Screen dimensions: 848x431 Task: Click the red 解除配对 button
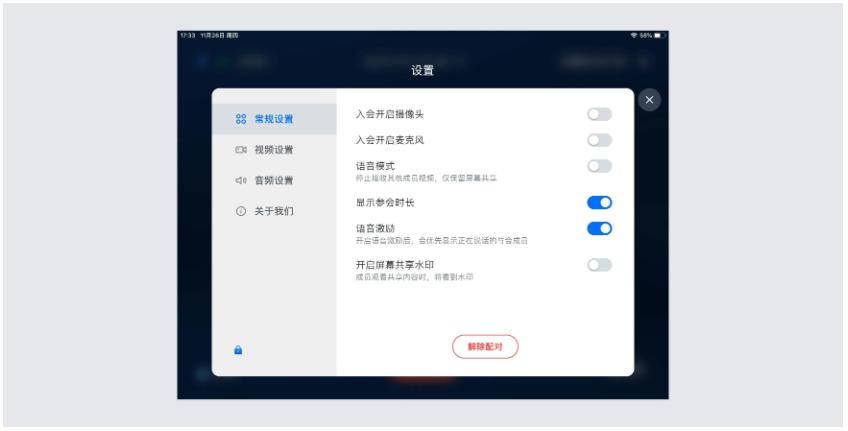pos(485,347)
